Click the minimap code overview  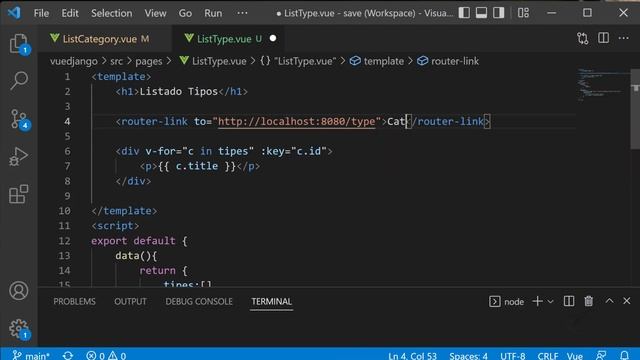click(602, 85)
